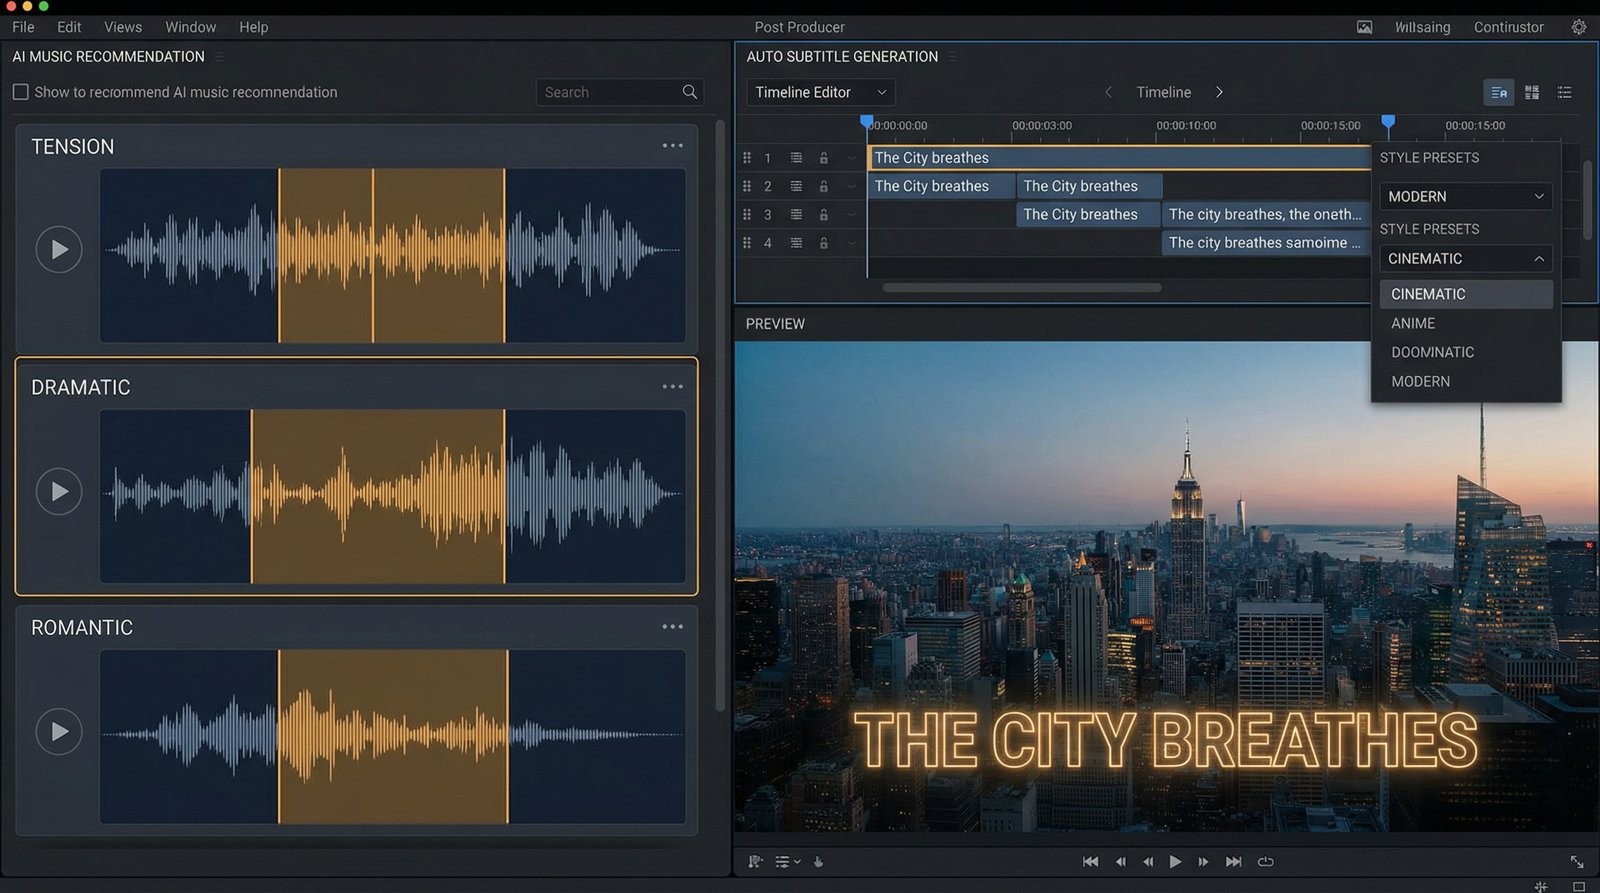Click the Contirustor button in top bar

coord(1509,27)
